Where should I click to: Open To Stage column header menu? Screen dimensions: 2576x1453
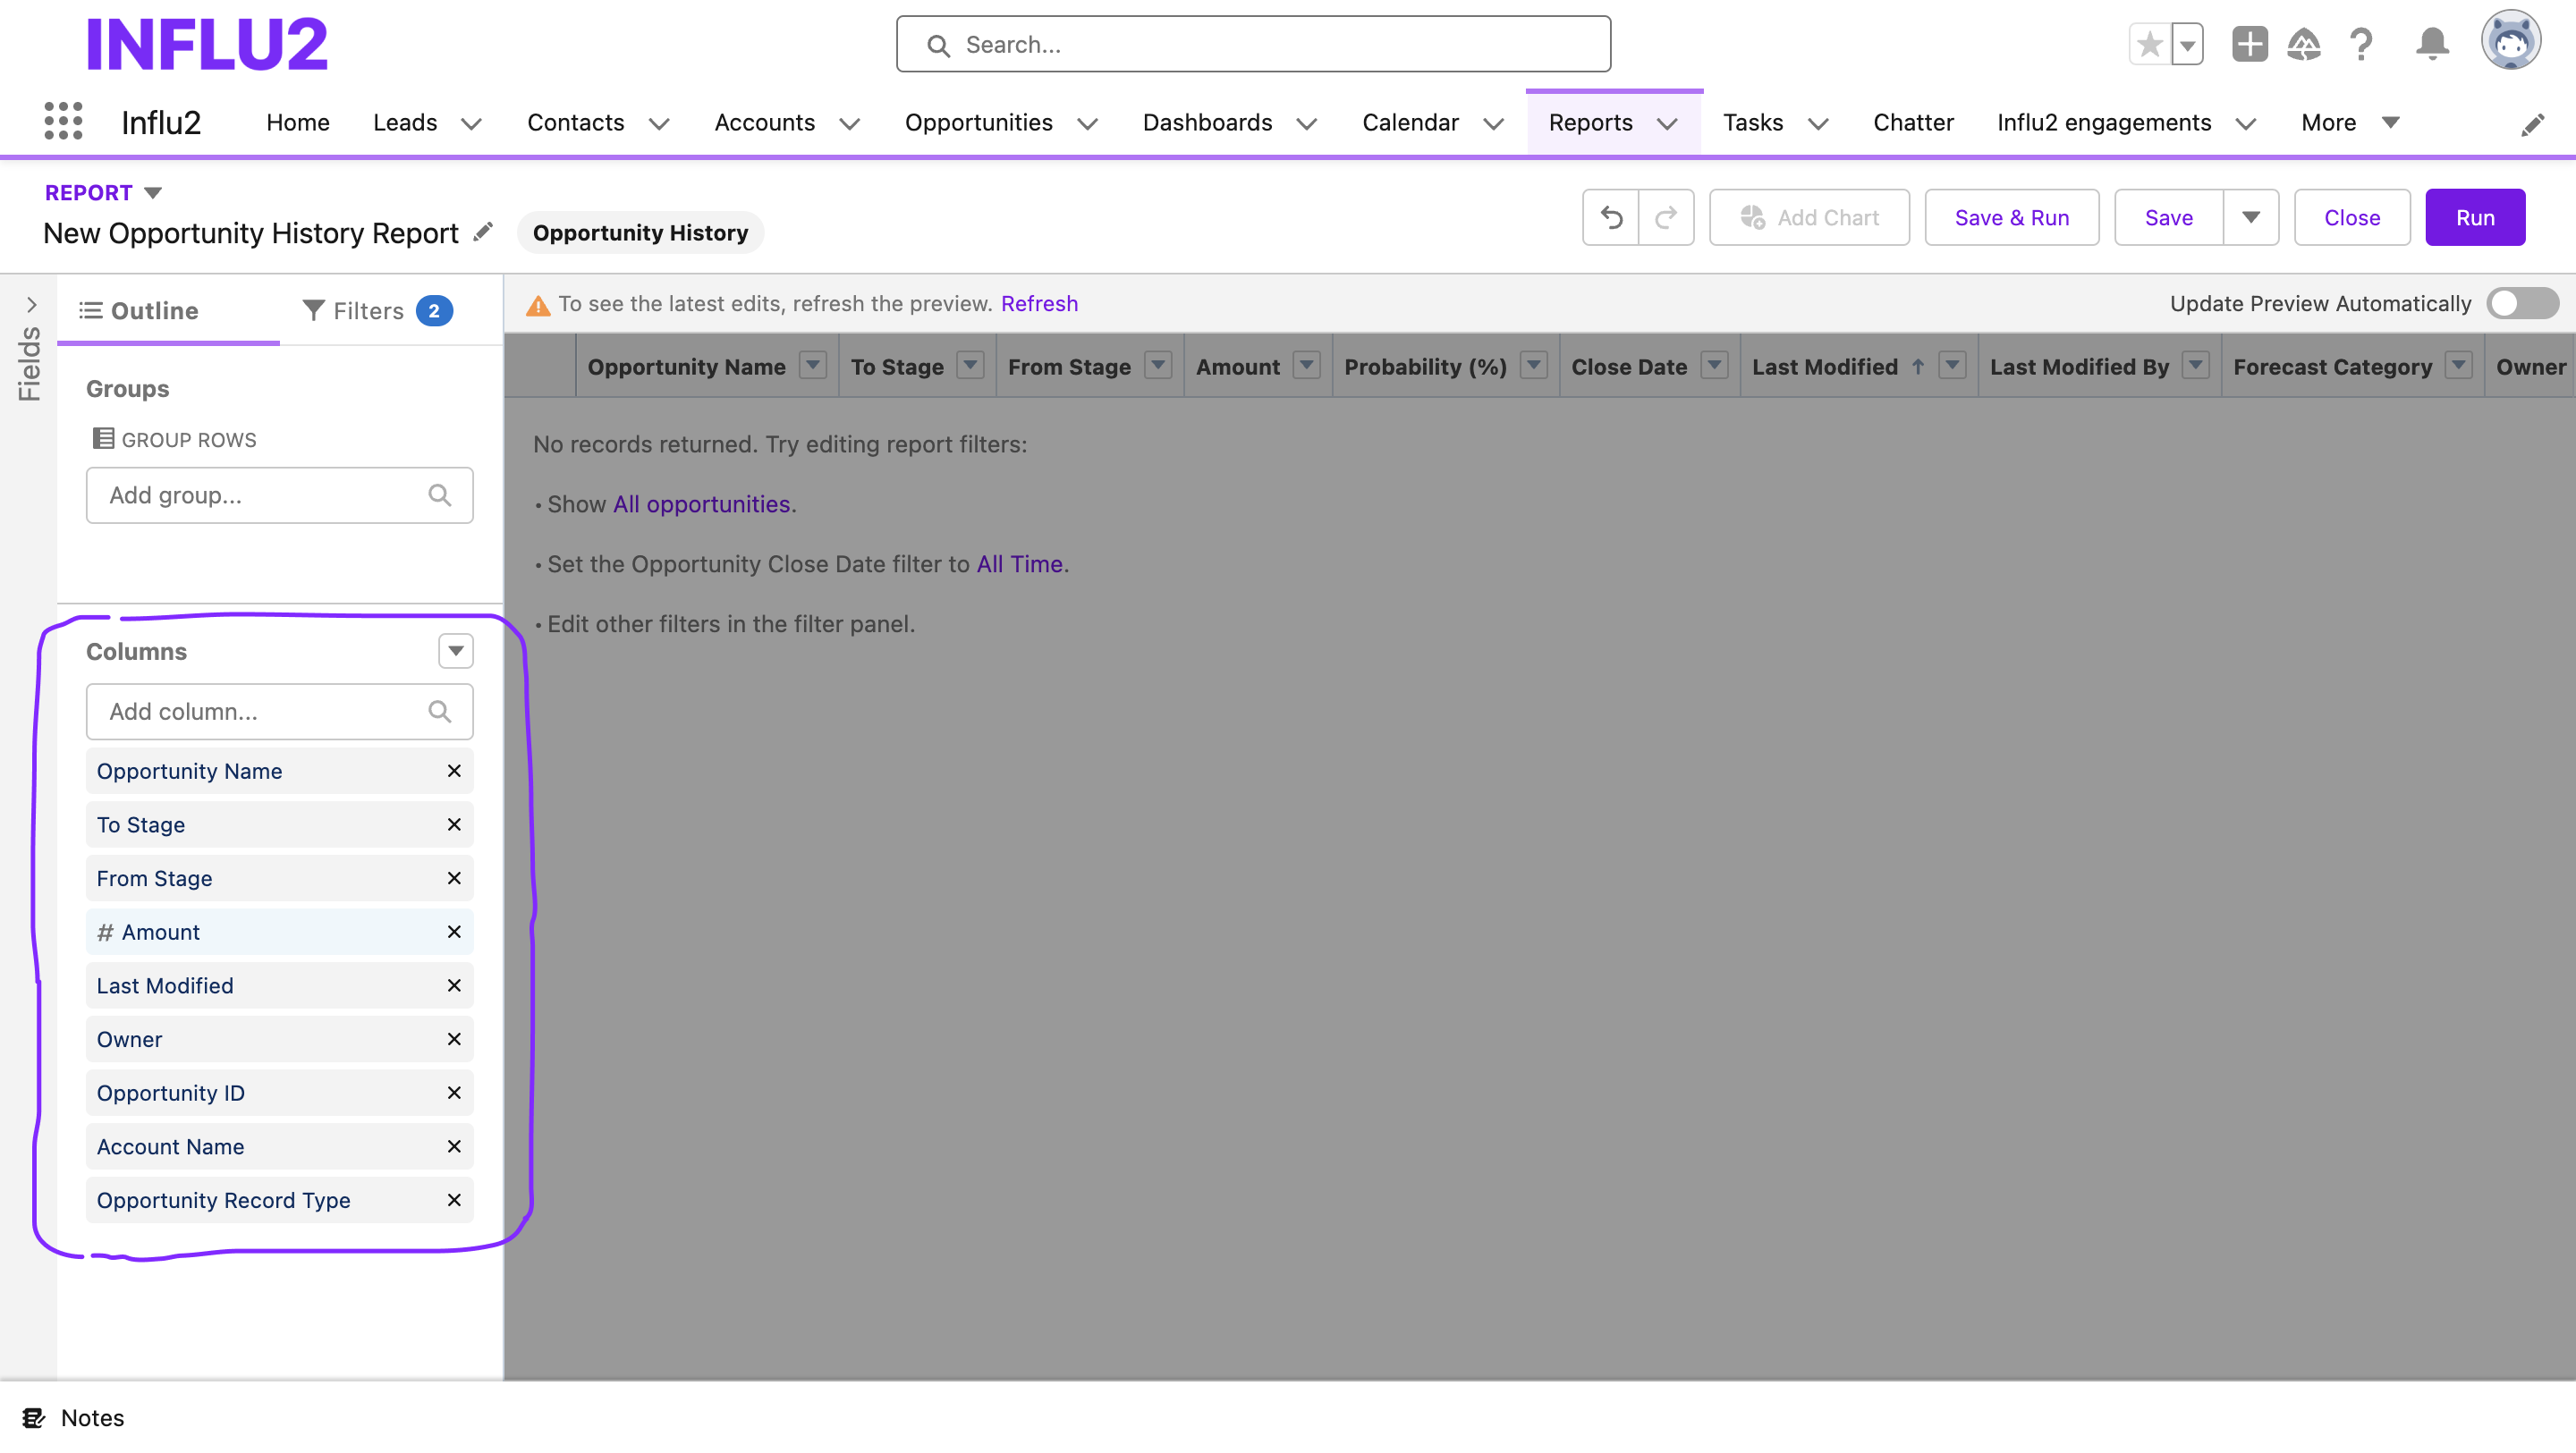pyautogui.click(x=970, y=365)
